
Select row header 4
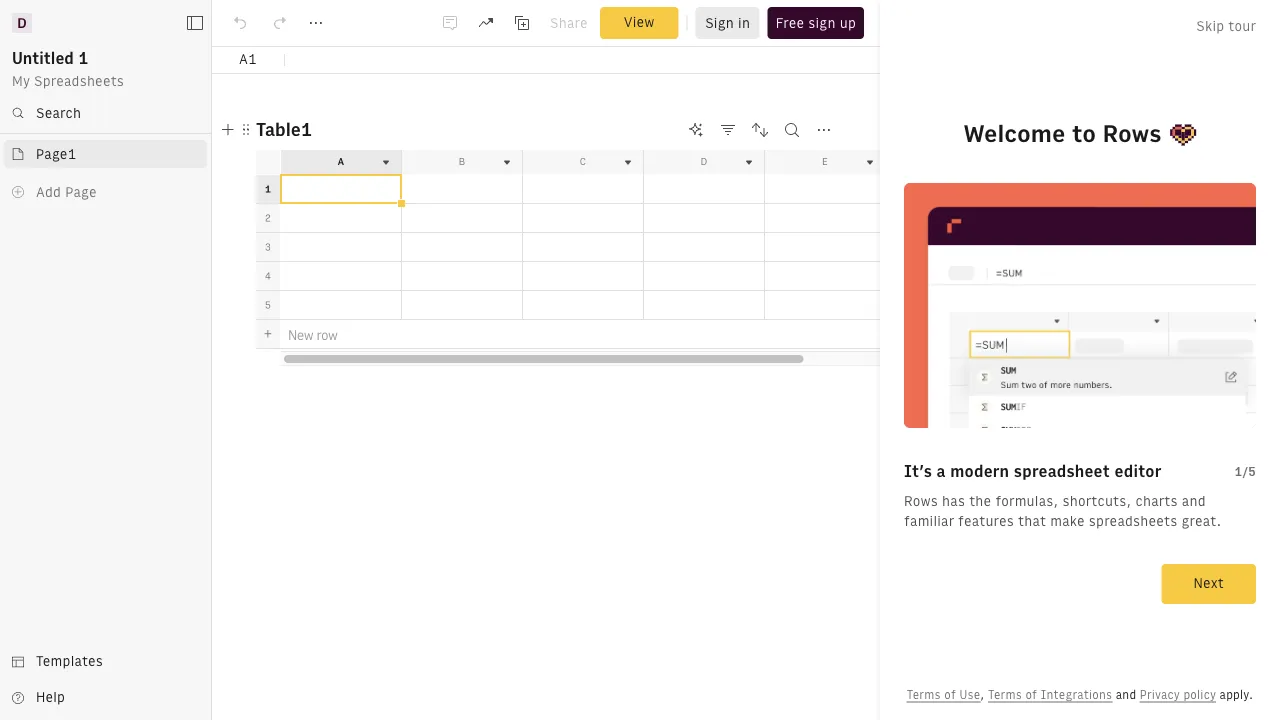(268, 276)
